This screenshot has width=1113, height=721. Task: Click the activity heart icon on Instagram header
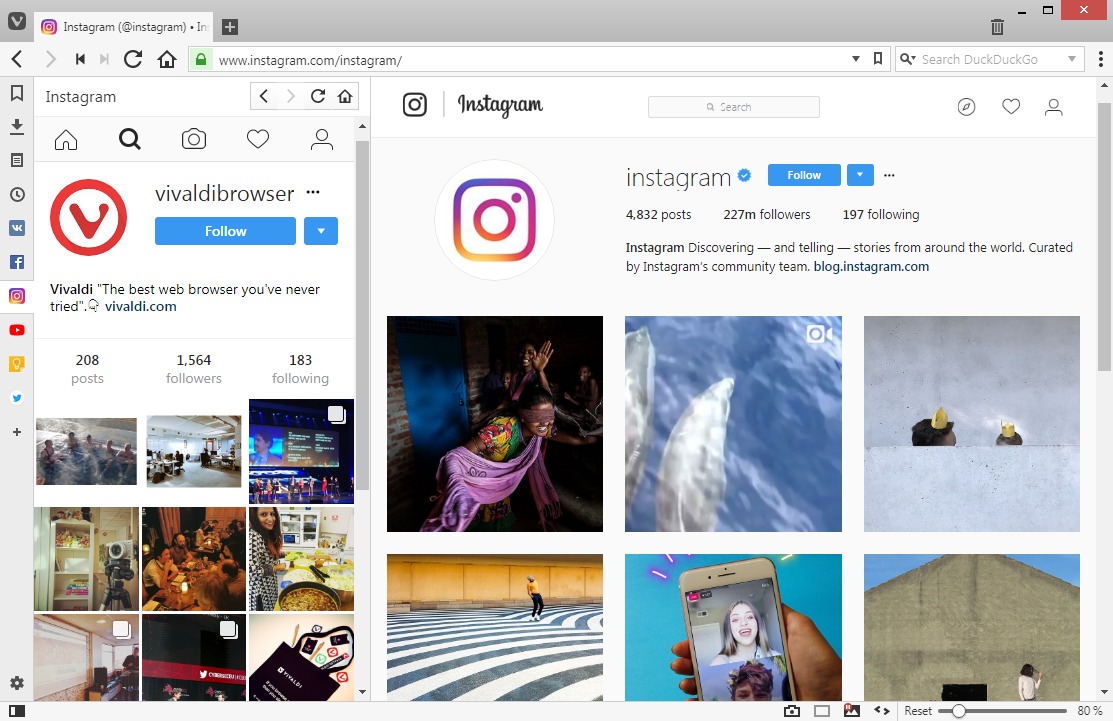click(1010, 106)
